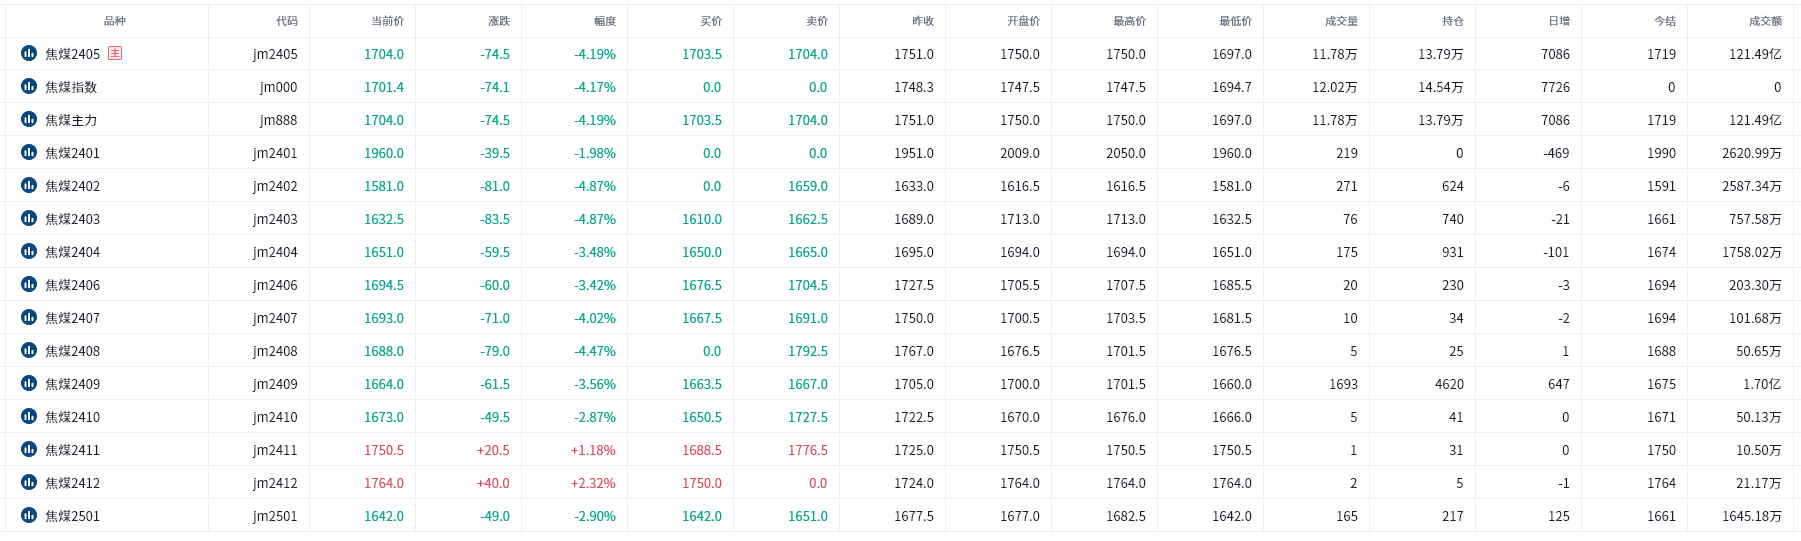Open the chart icon next to 焦煤2501
The width and height of the screenshot is (1801, 541).
[29, 515]
